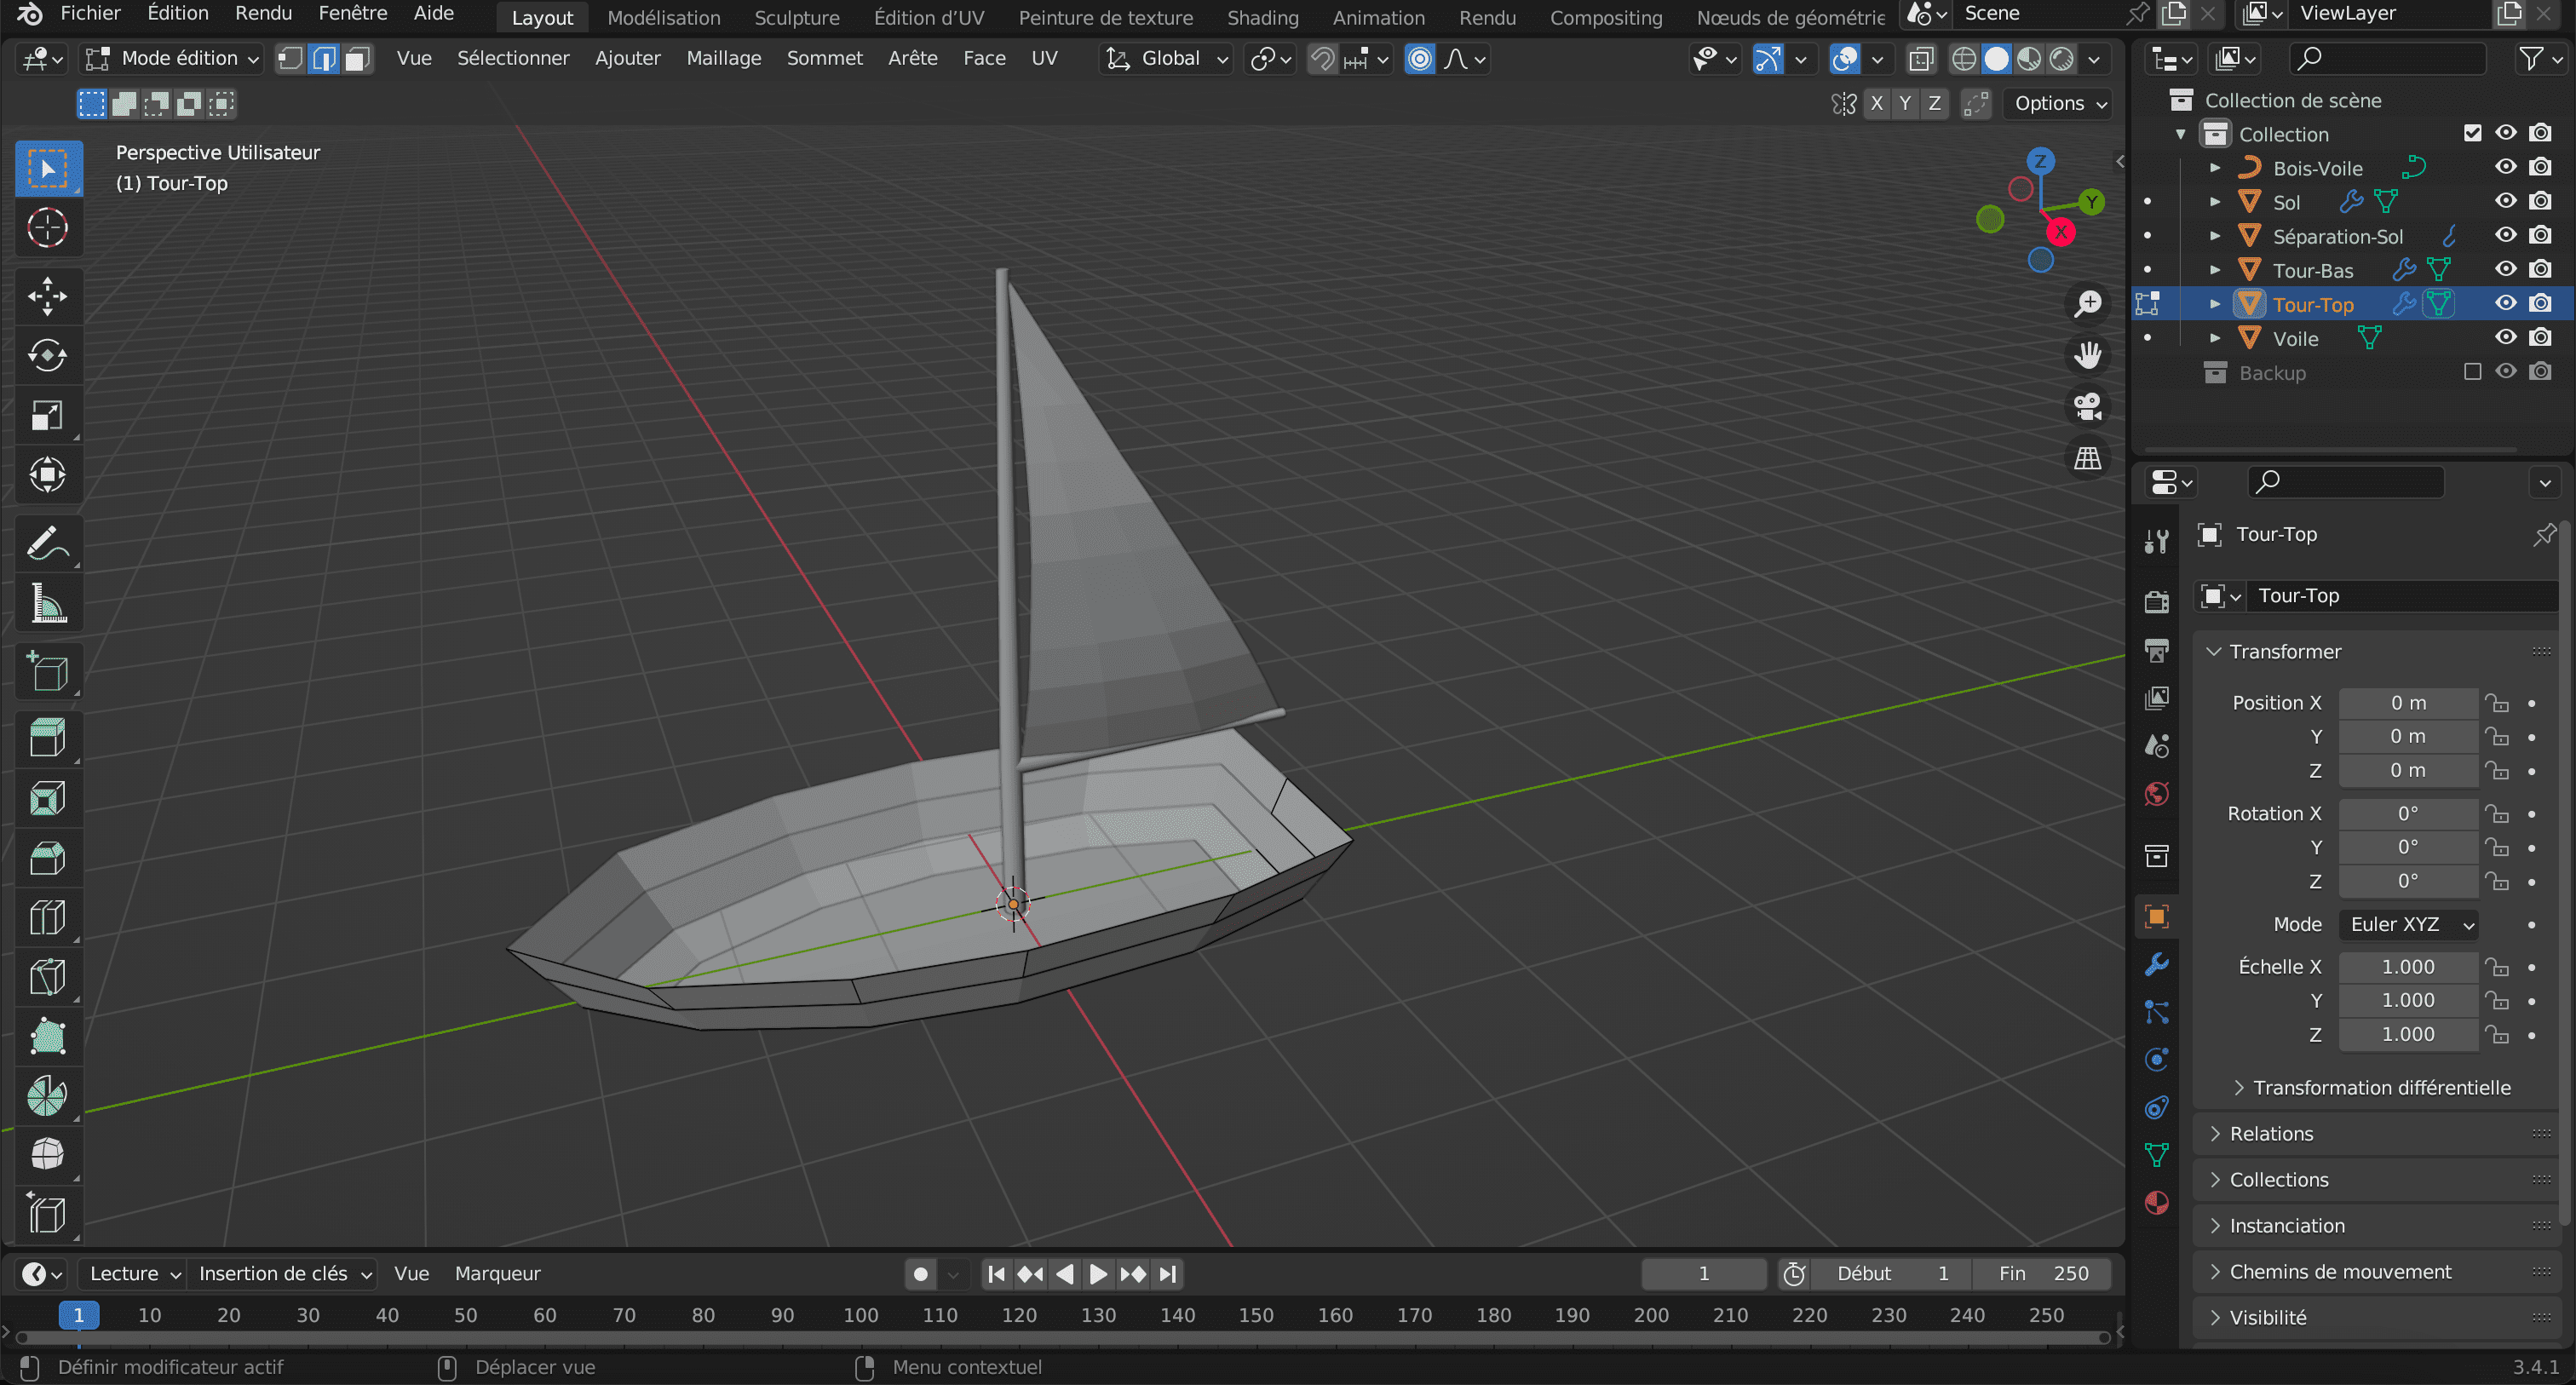Jump to the first frame
Screen dimensions: 2576x1385
click(x=996, y=1274)
